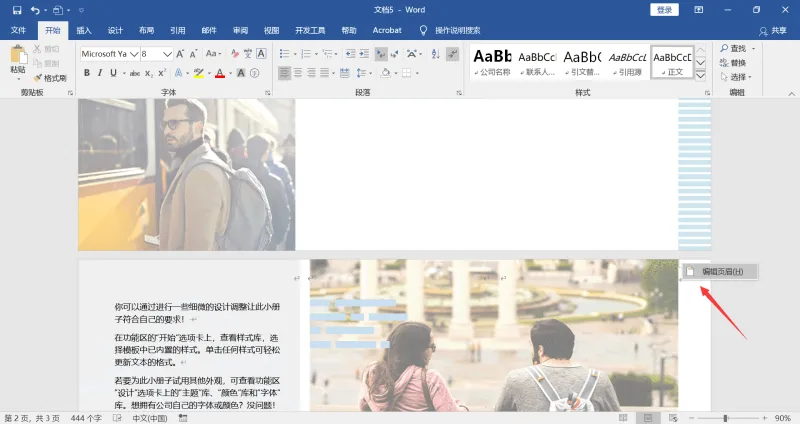The width and height of the screenshot is (800, 424).
Task: Open the ribbon display options icon
Action: (698, 10)
